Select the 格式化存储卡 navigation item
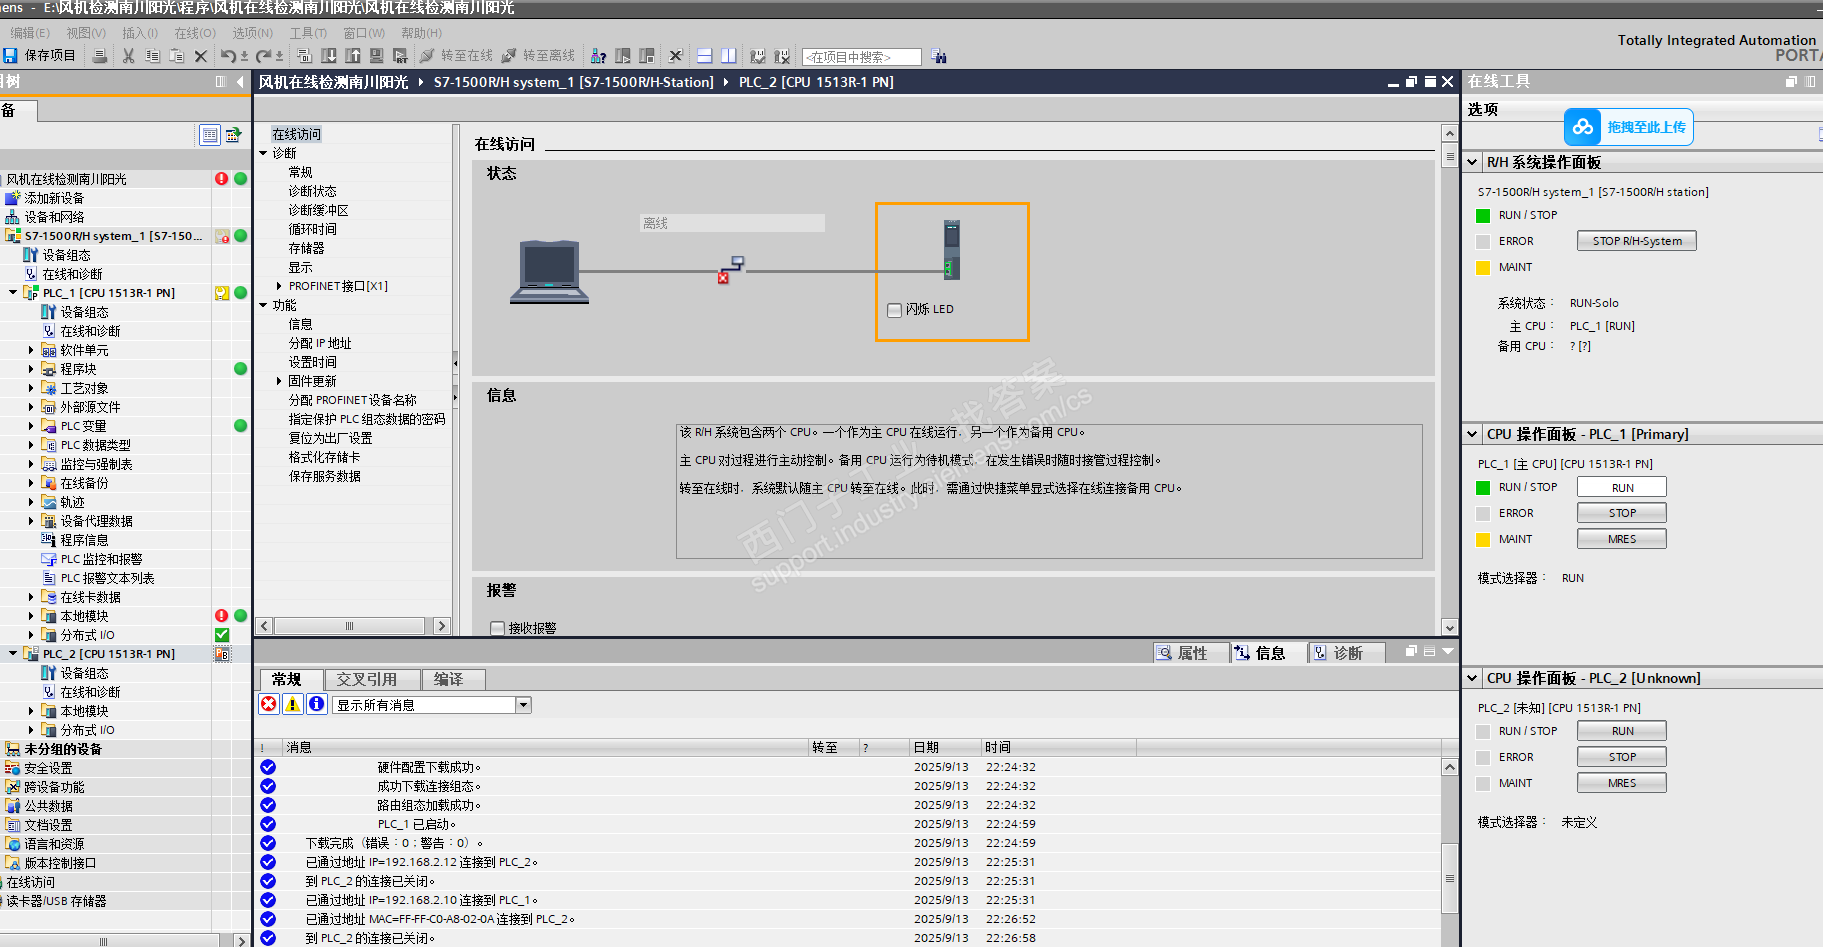This screenshot has height=947, width=1823. 324,457
